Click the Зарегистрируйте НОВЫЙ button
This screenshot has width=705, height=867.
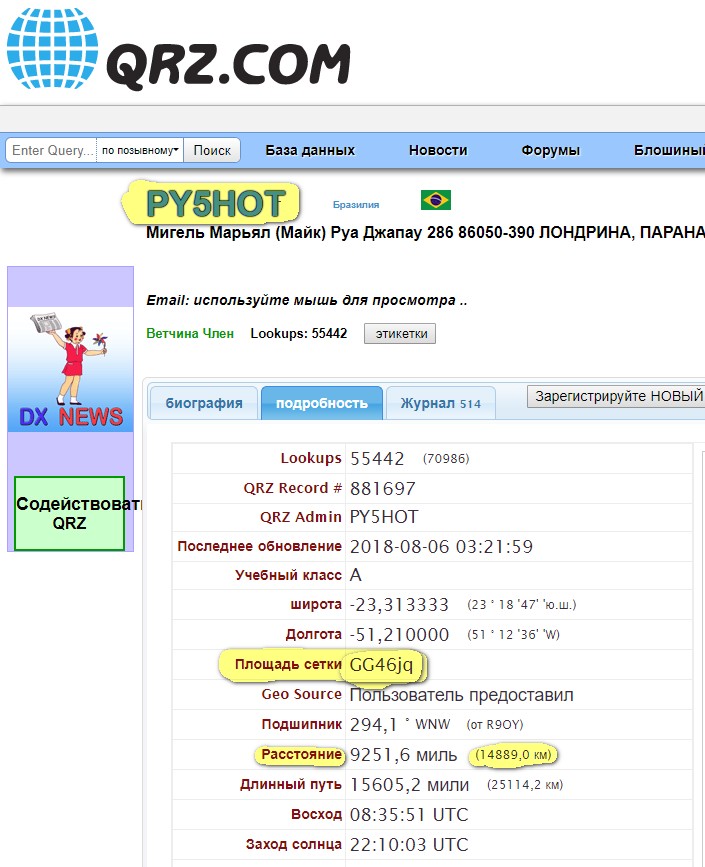[x=617, y=396]
